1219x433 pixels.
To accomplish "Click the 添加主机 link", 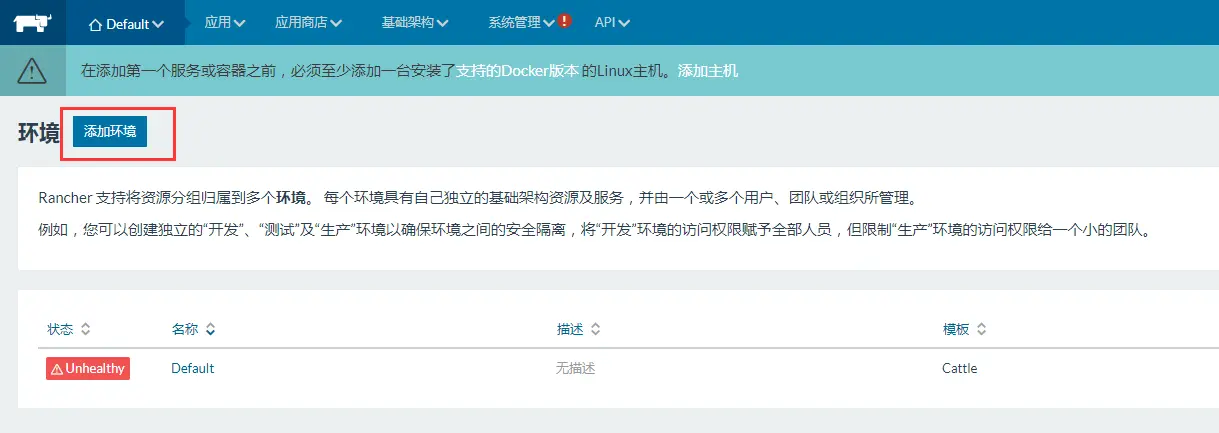I will pyautogui.click(x=708, y=72).
